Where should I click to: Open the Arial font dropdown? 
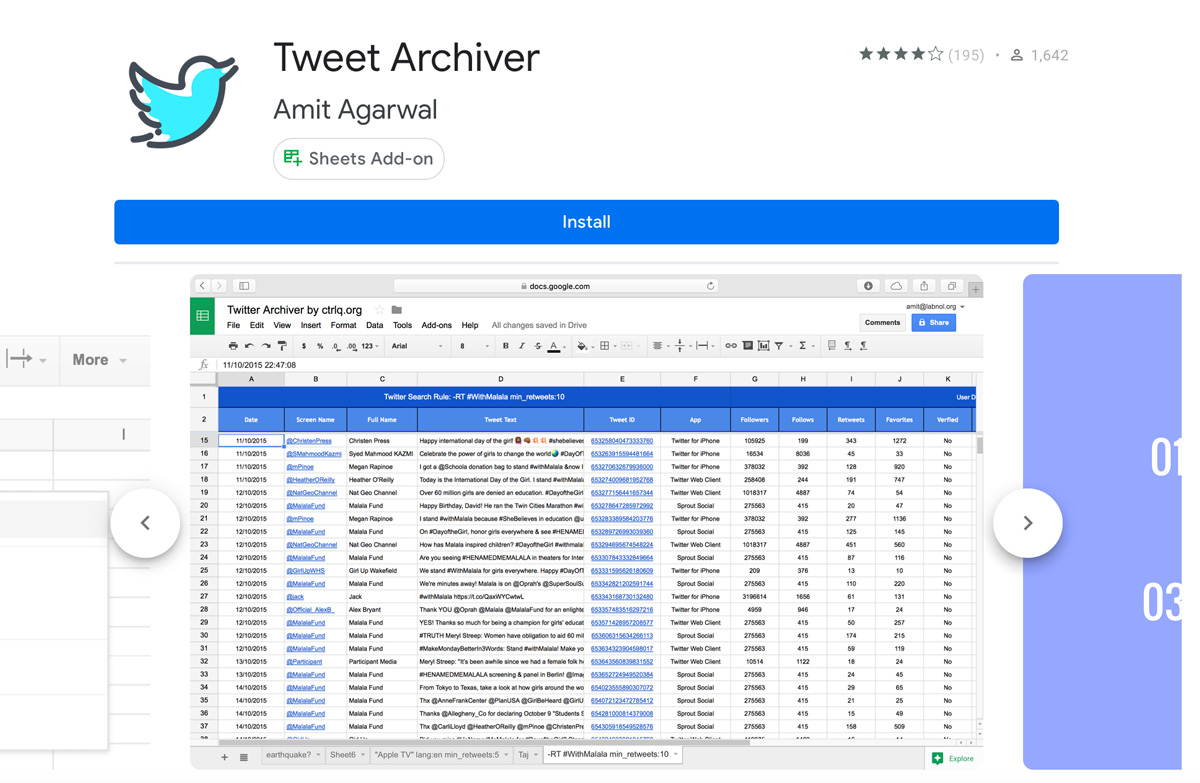click(x=416, y=346)
